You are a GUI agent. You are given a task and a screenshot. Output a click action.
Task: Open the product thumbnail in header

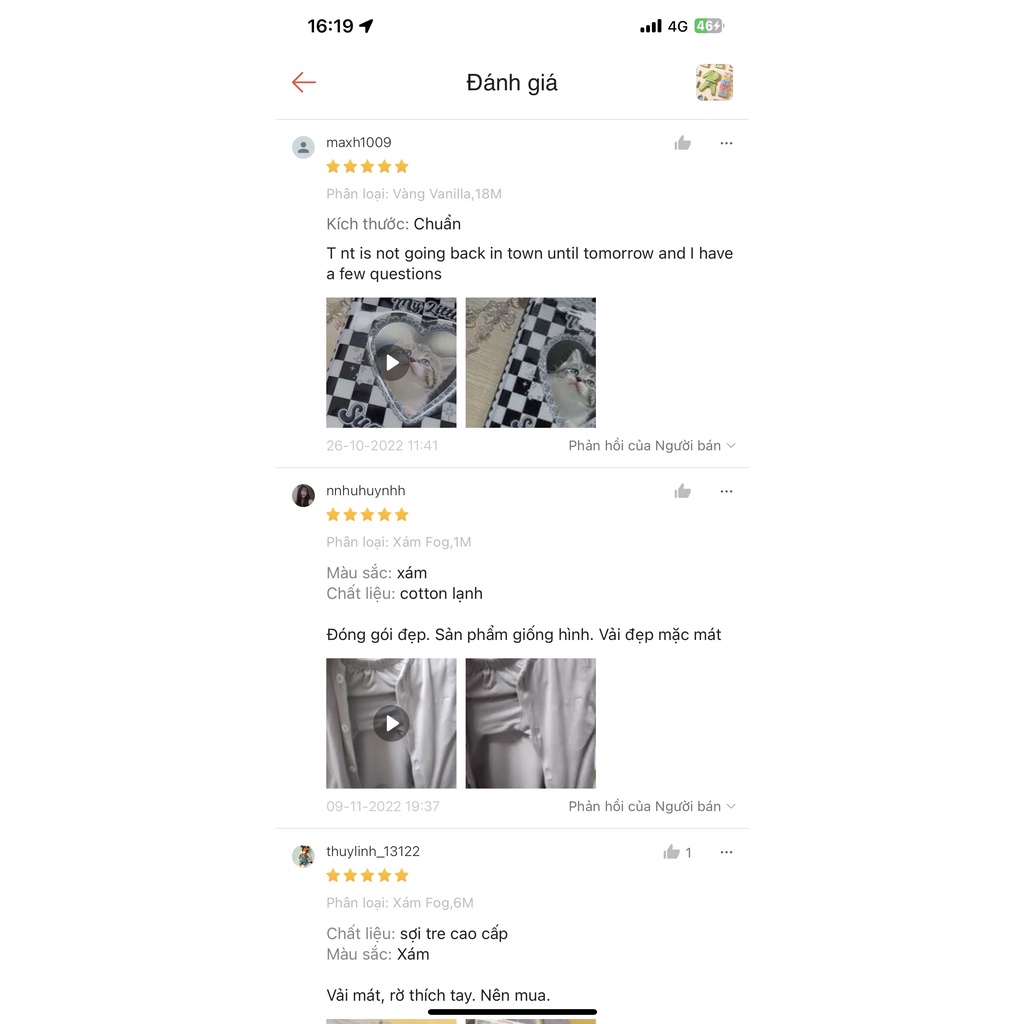pos(714,82)
